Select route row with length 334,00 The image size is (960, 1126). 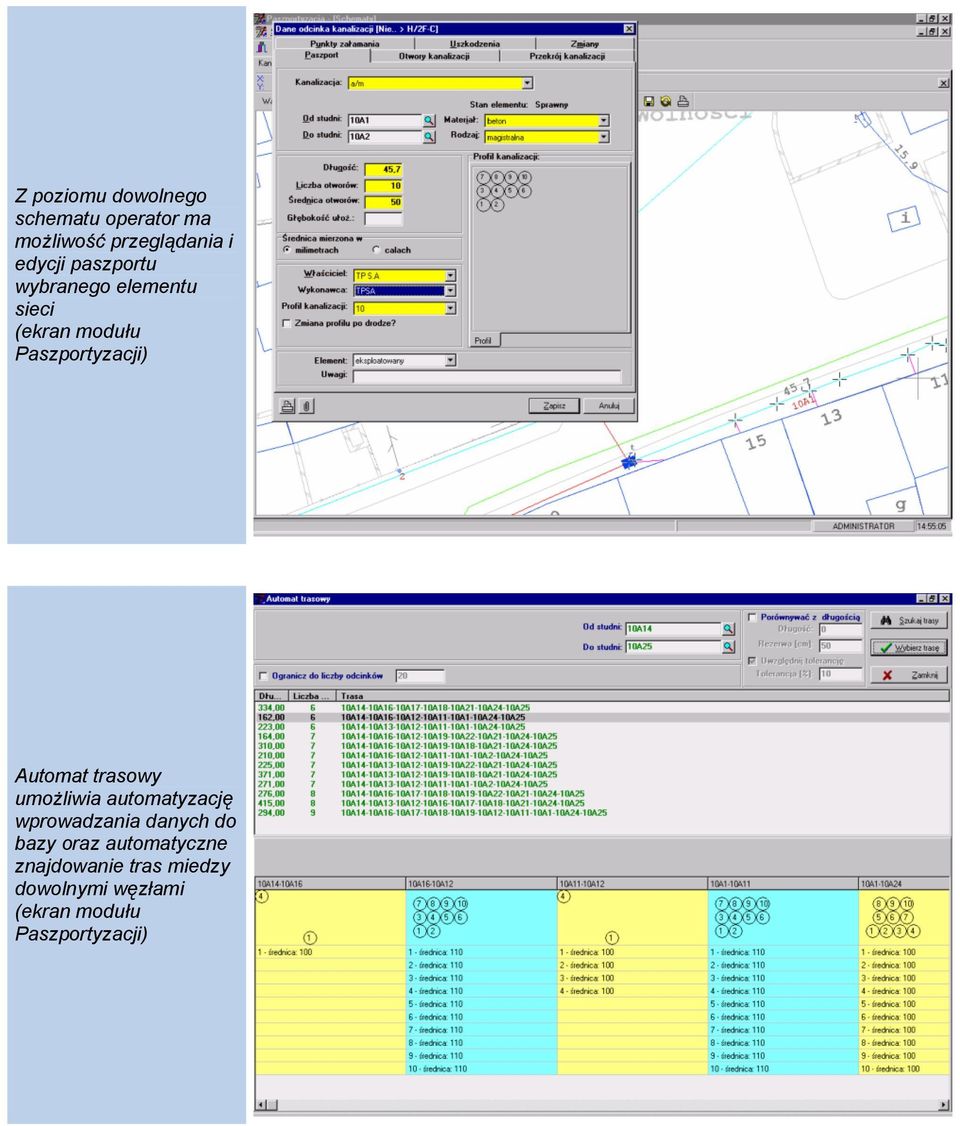[602, 708]
